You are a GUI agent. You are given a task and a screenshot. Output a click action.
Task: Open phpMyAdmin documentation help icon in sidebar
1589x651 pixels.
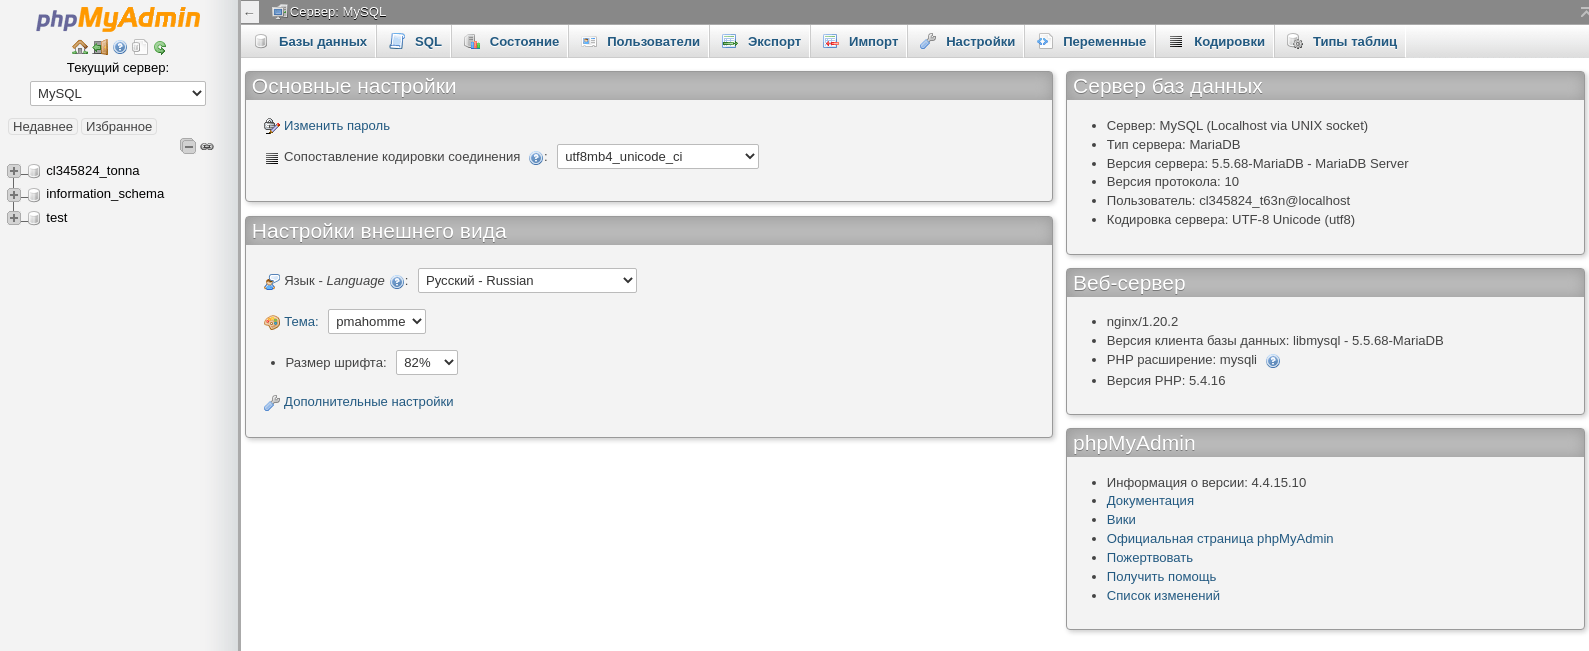pos(120,47)
